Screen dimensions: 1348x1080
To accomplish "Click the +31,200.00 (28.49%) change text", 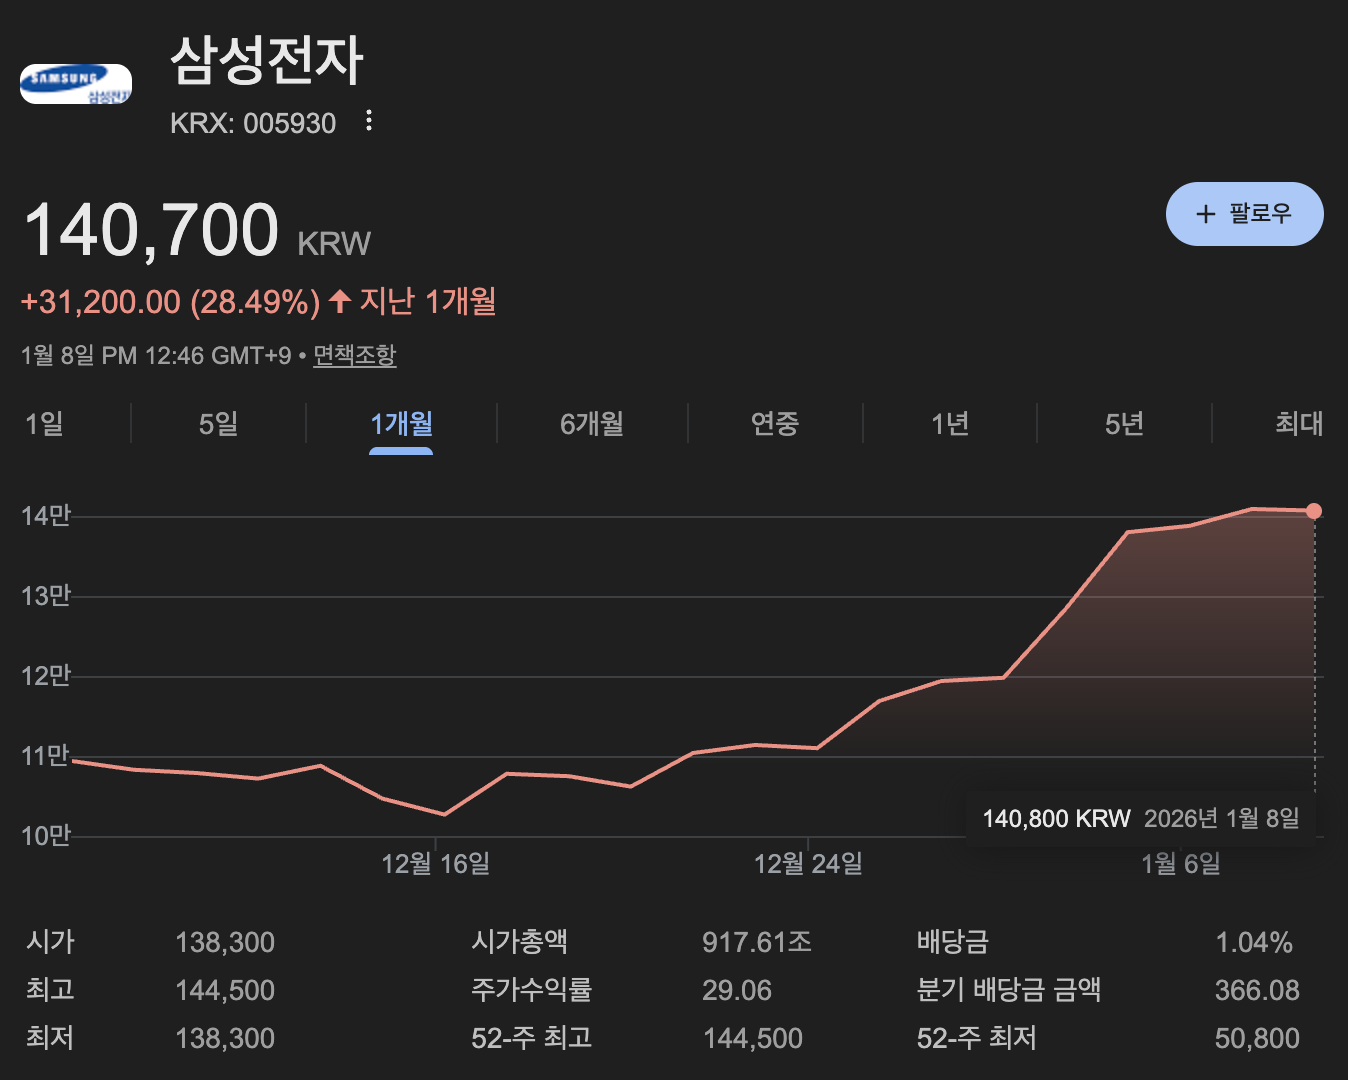I will coord(170,302).
